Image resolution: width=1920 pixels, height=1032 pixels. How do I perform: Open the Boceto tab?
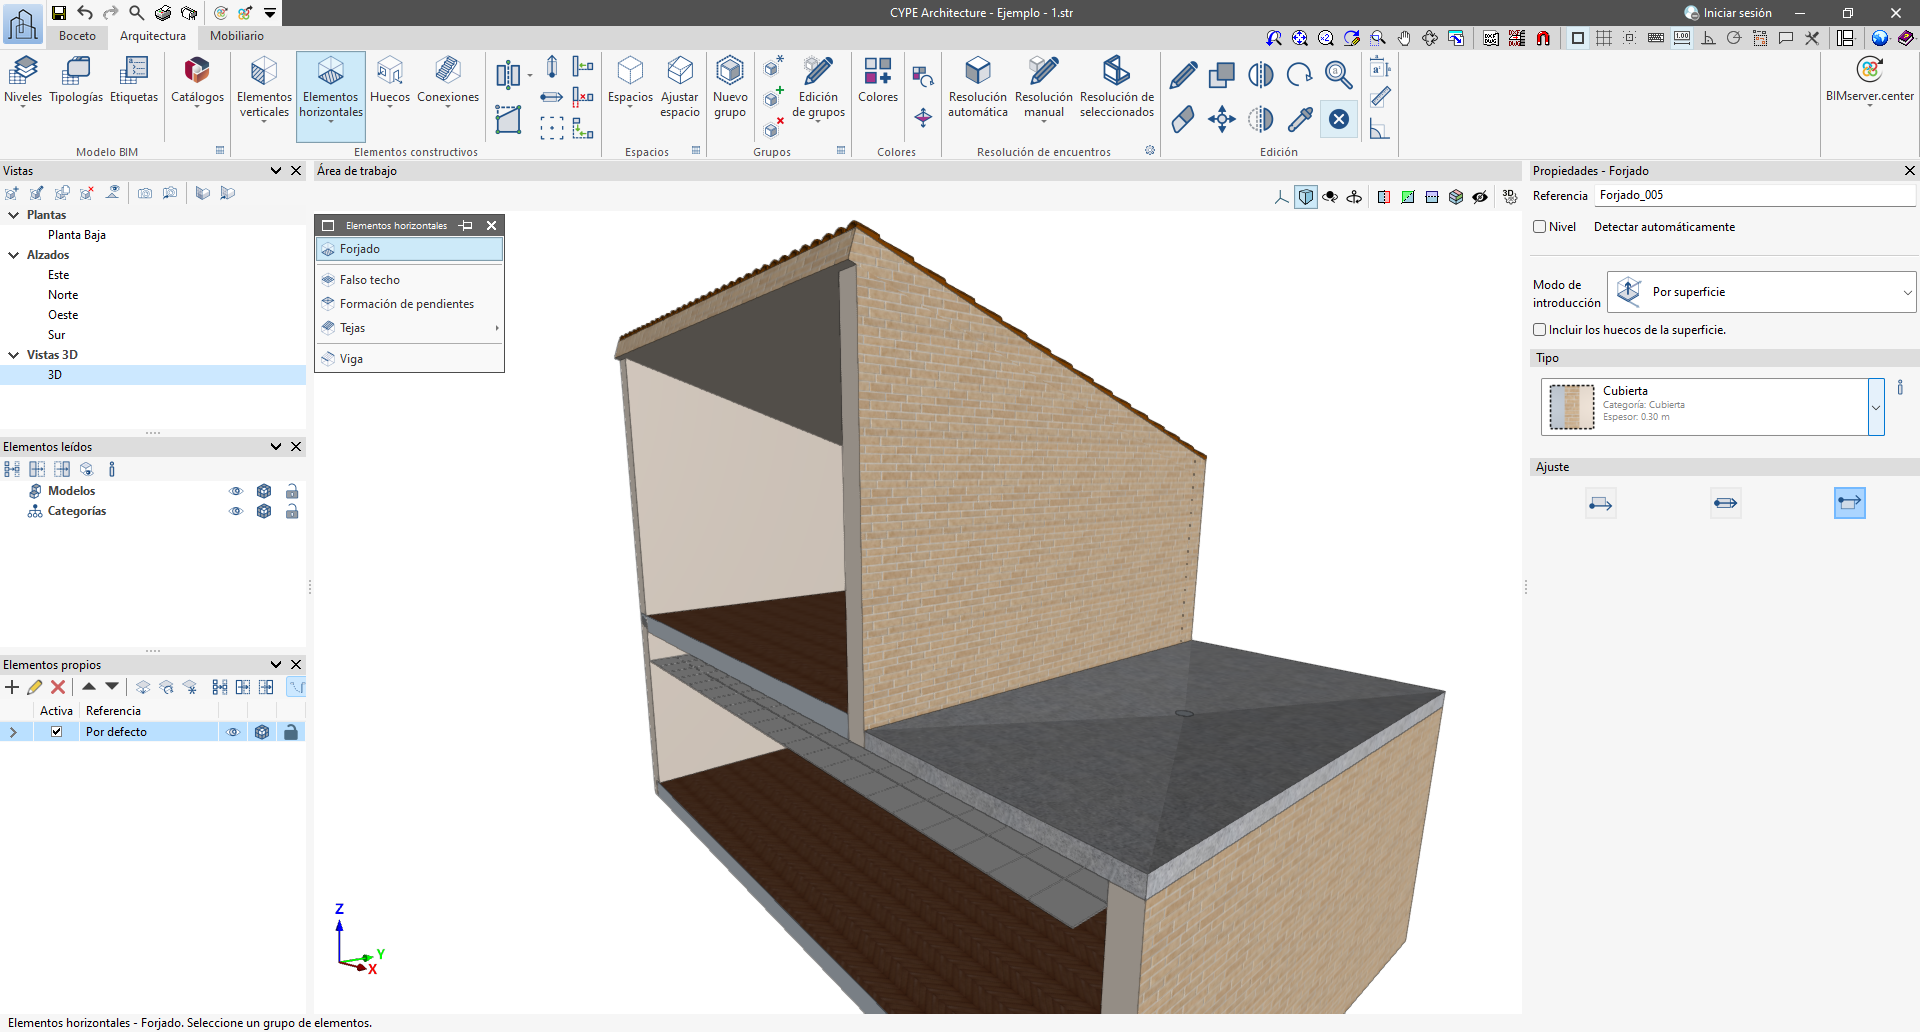pos(77,36)
